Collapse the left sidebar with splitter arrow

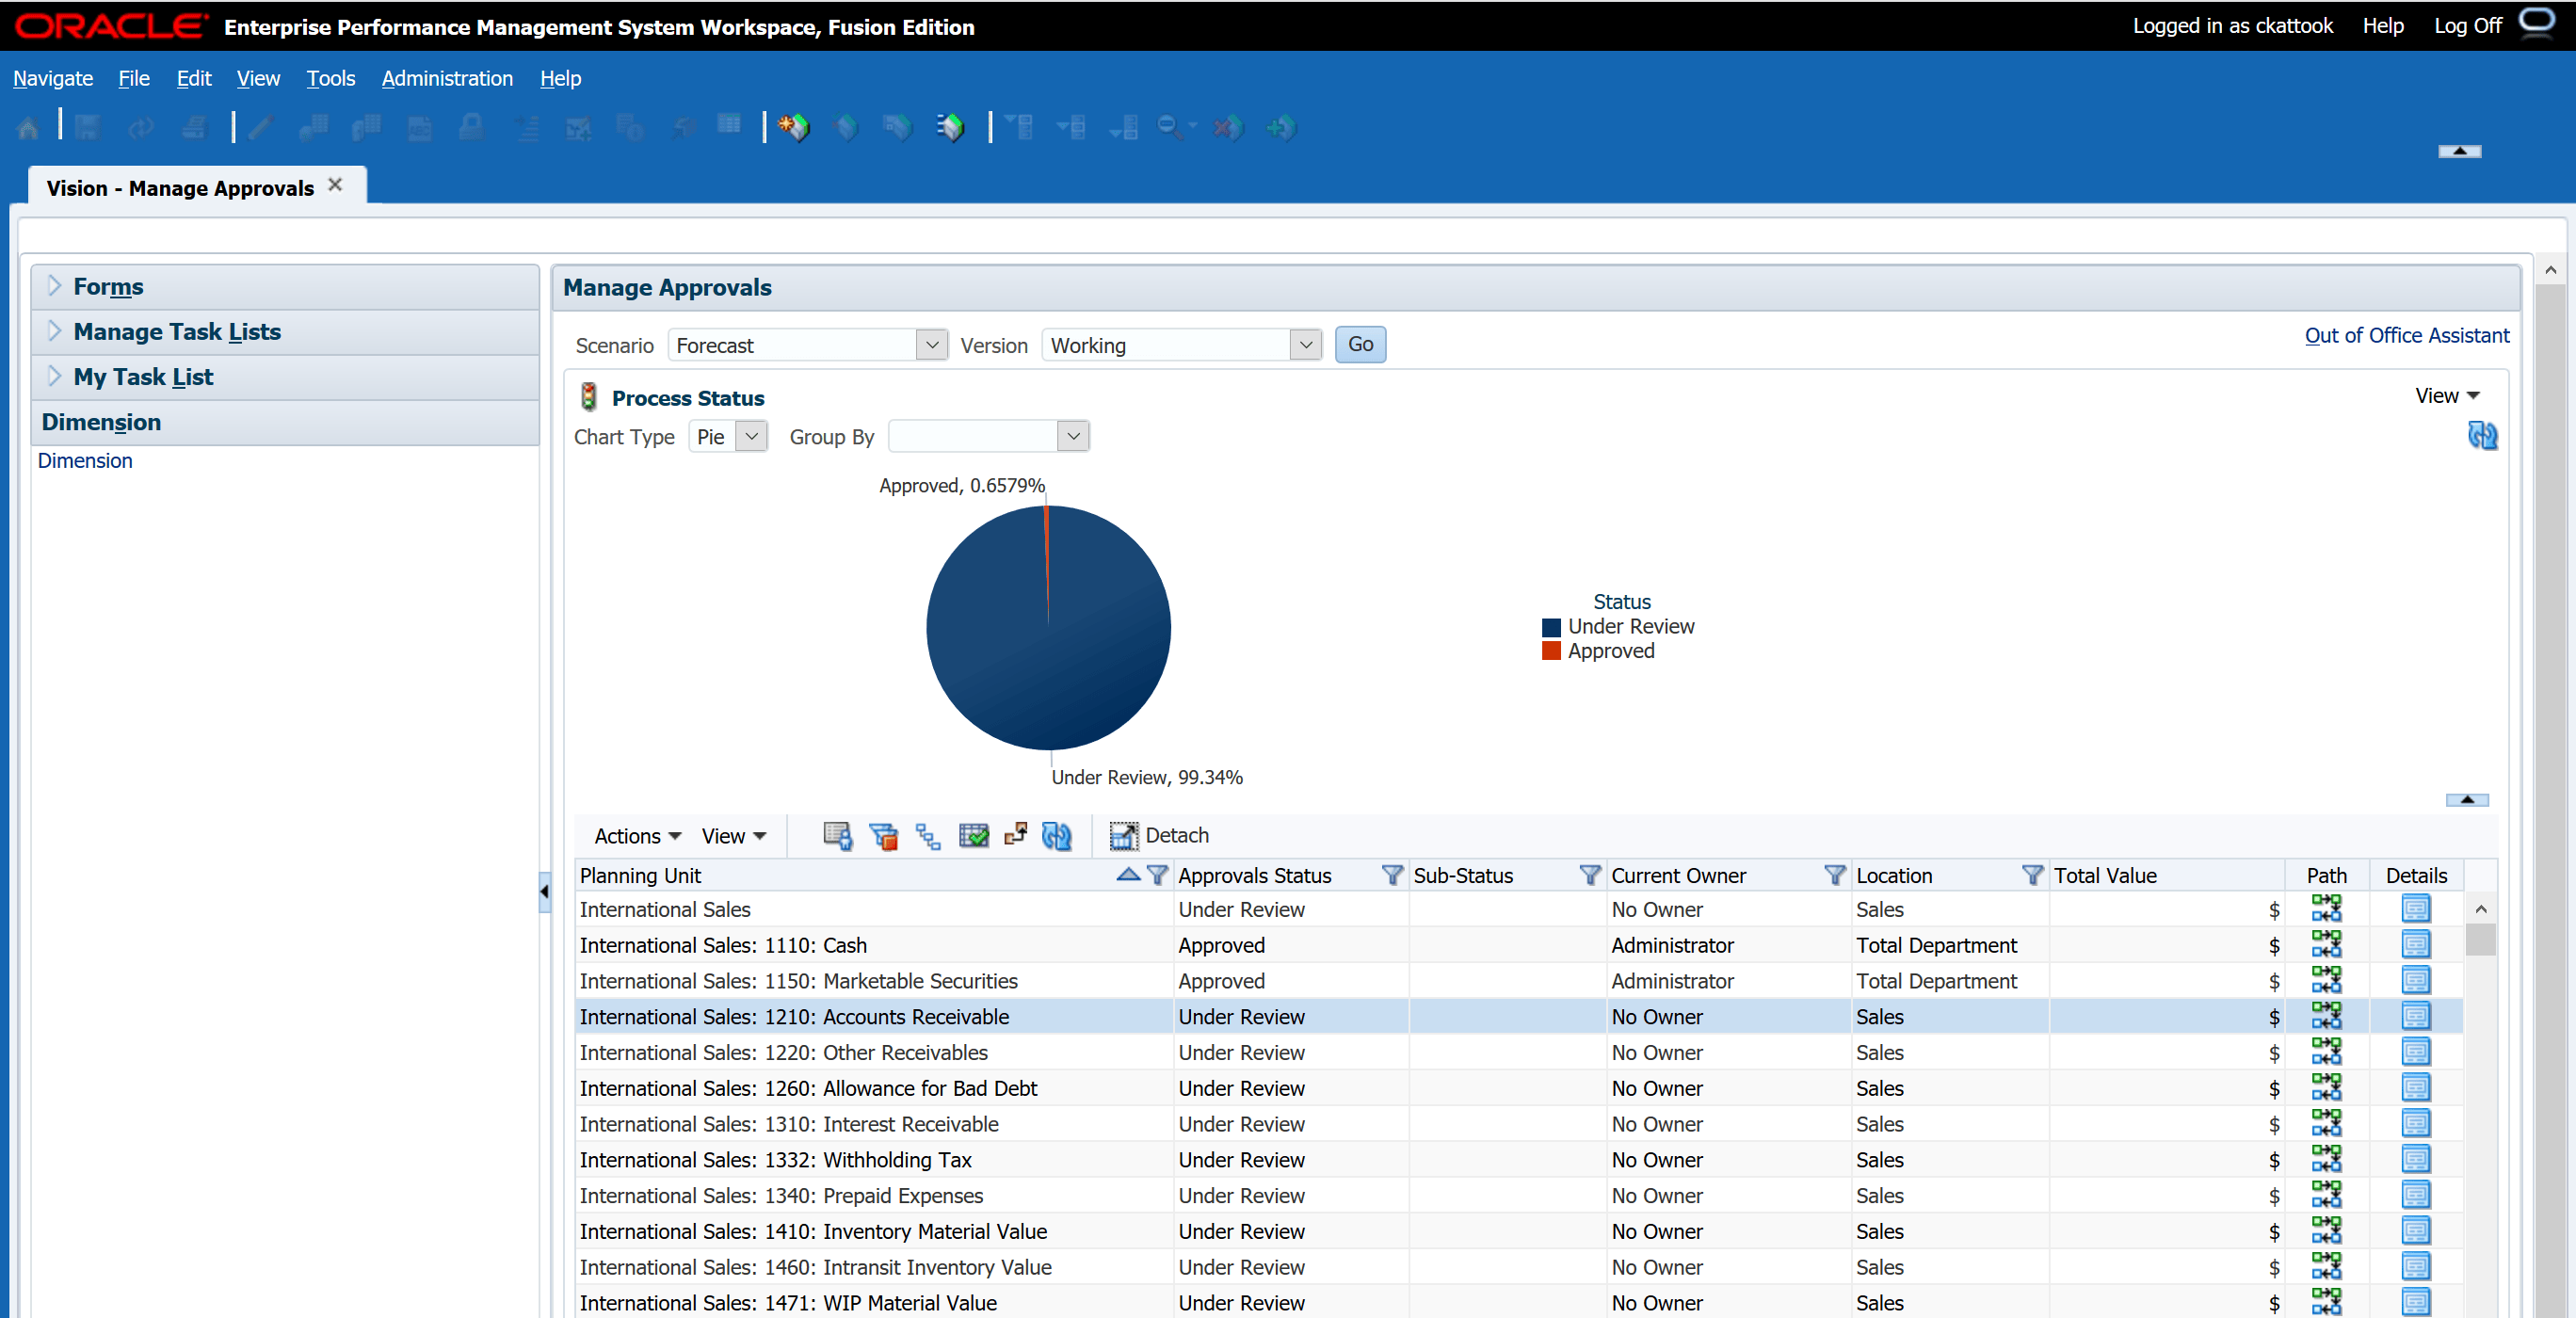(544, 890)
